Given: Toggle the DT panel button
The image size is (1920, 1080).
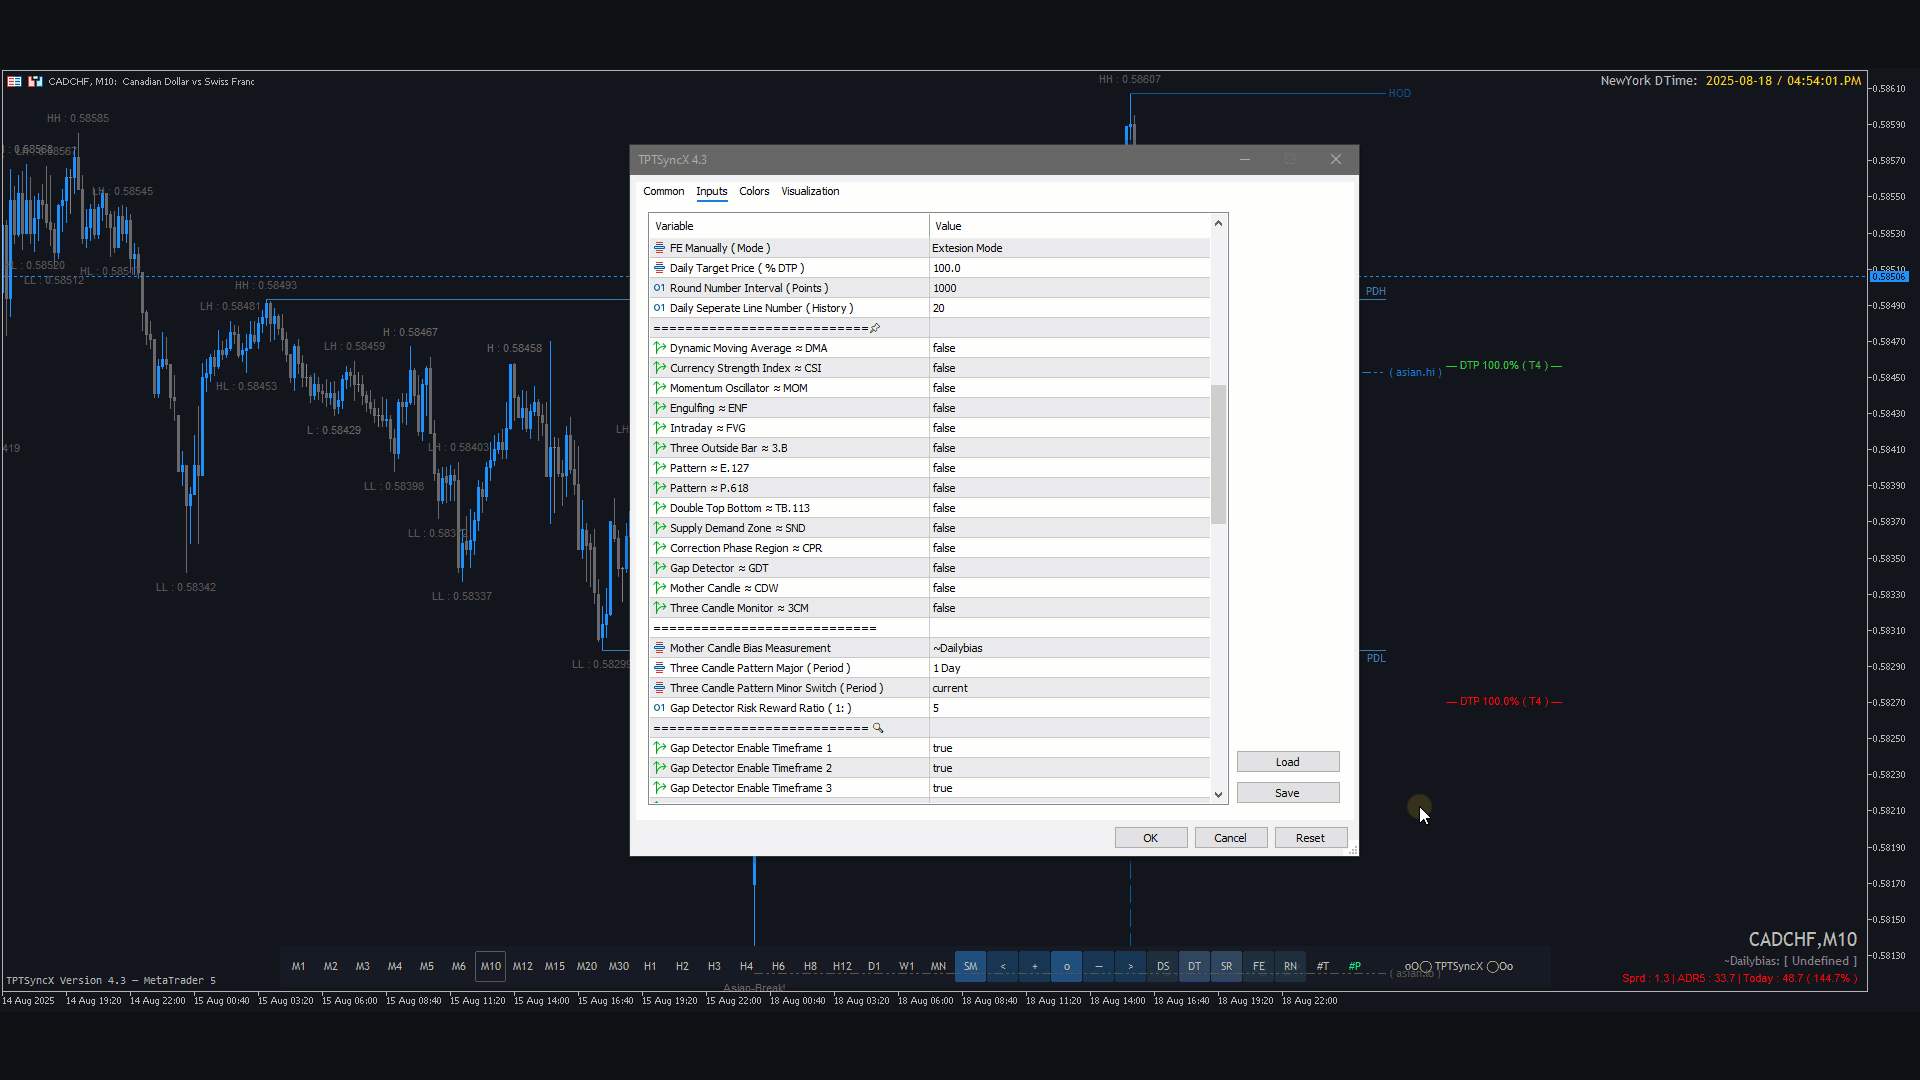Looking at the screenshot, I should [x=1194, y=966].
